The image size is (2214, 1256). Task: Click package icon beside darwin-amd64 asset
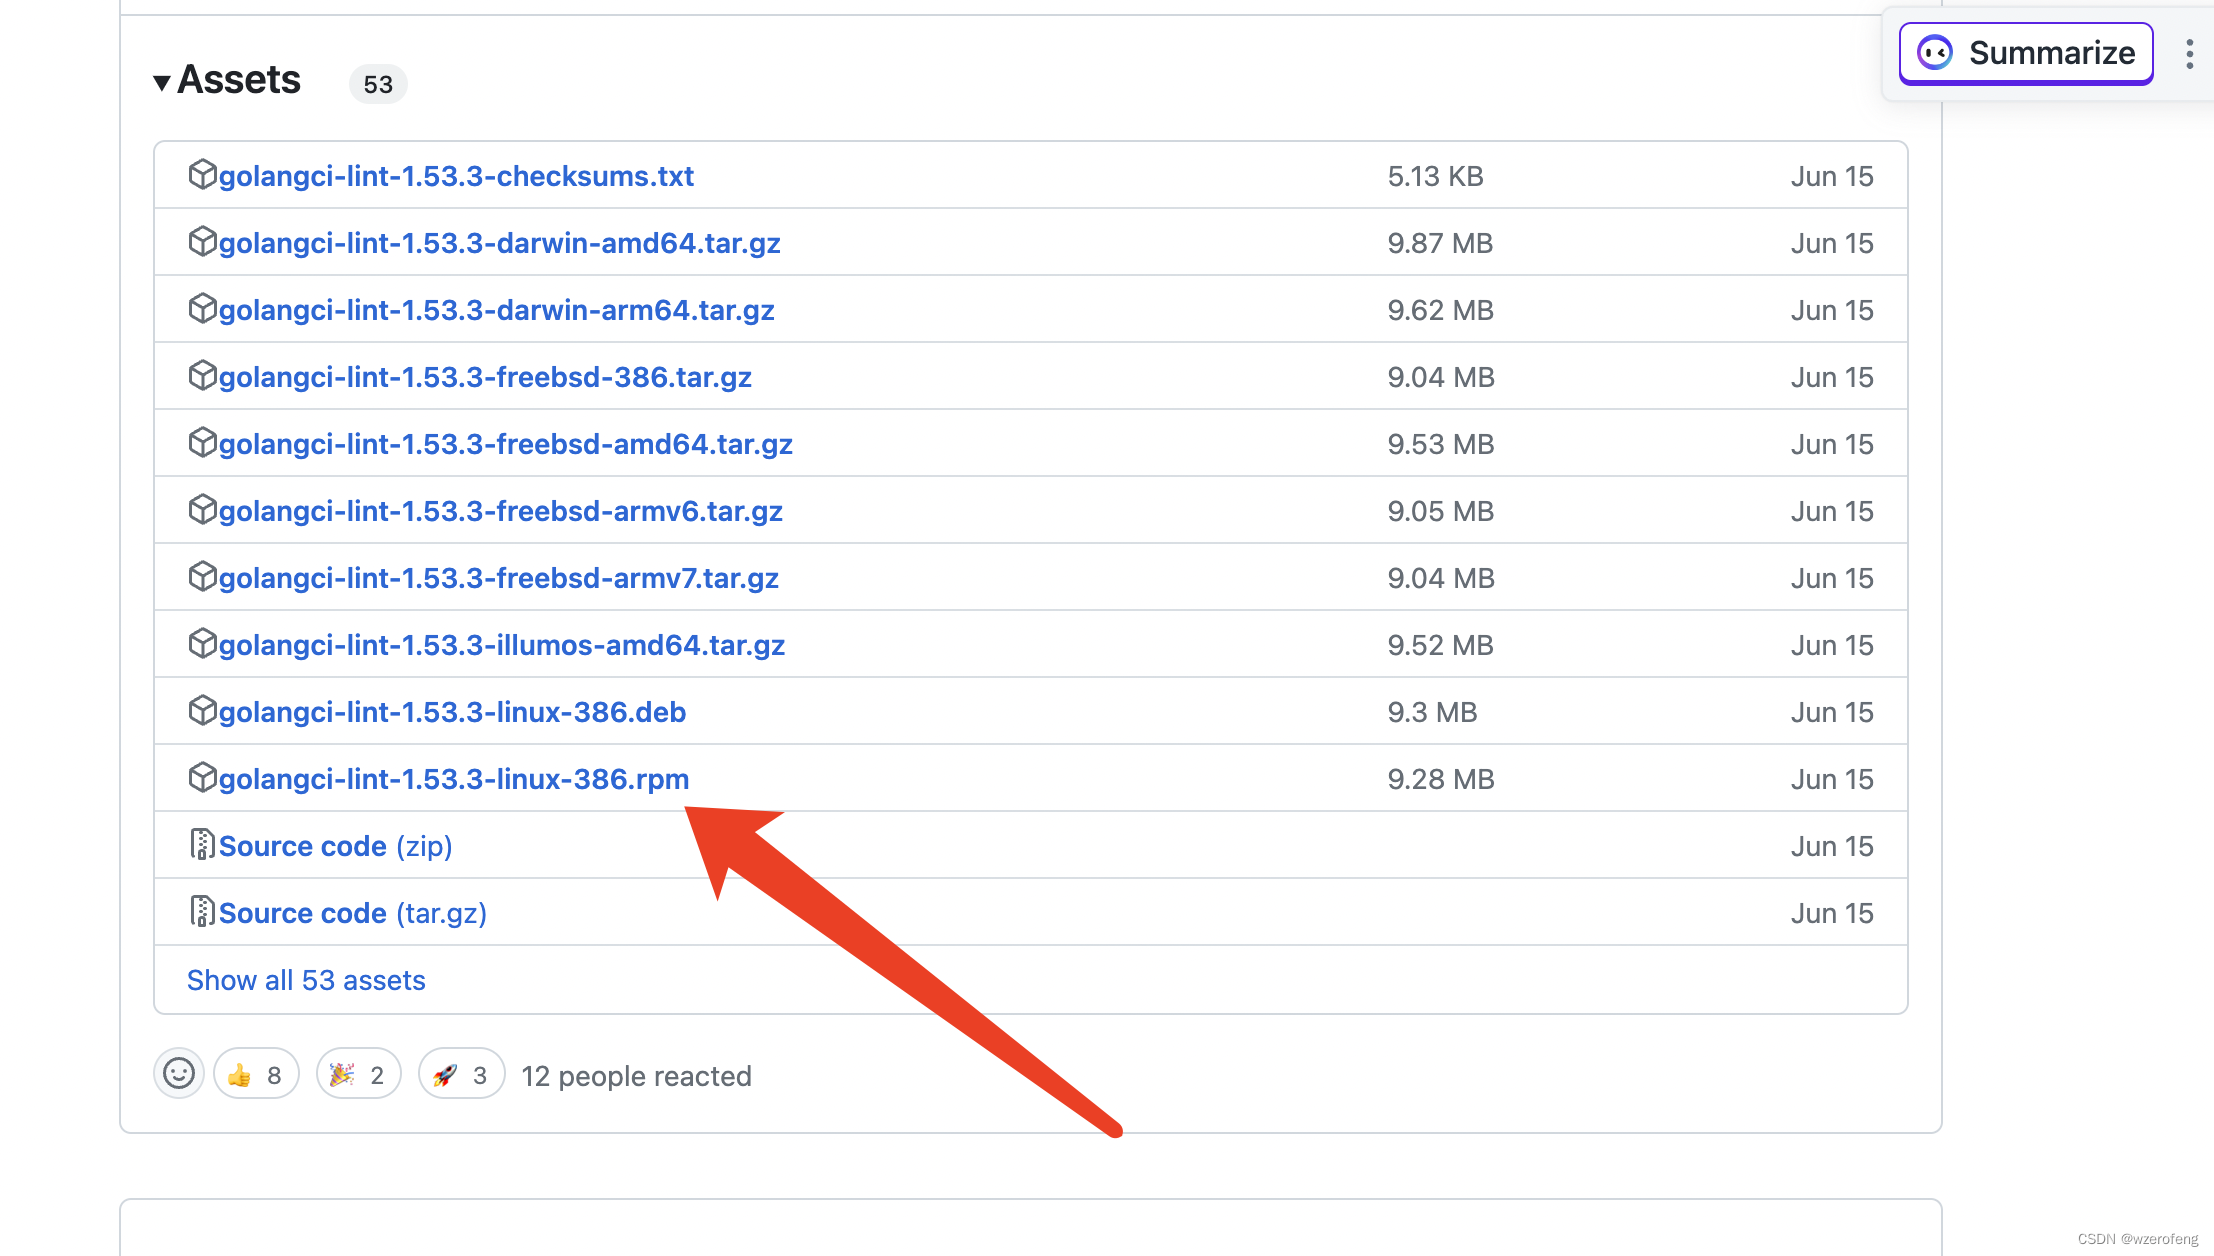point(202,242)
